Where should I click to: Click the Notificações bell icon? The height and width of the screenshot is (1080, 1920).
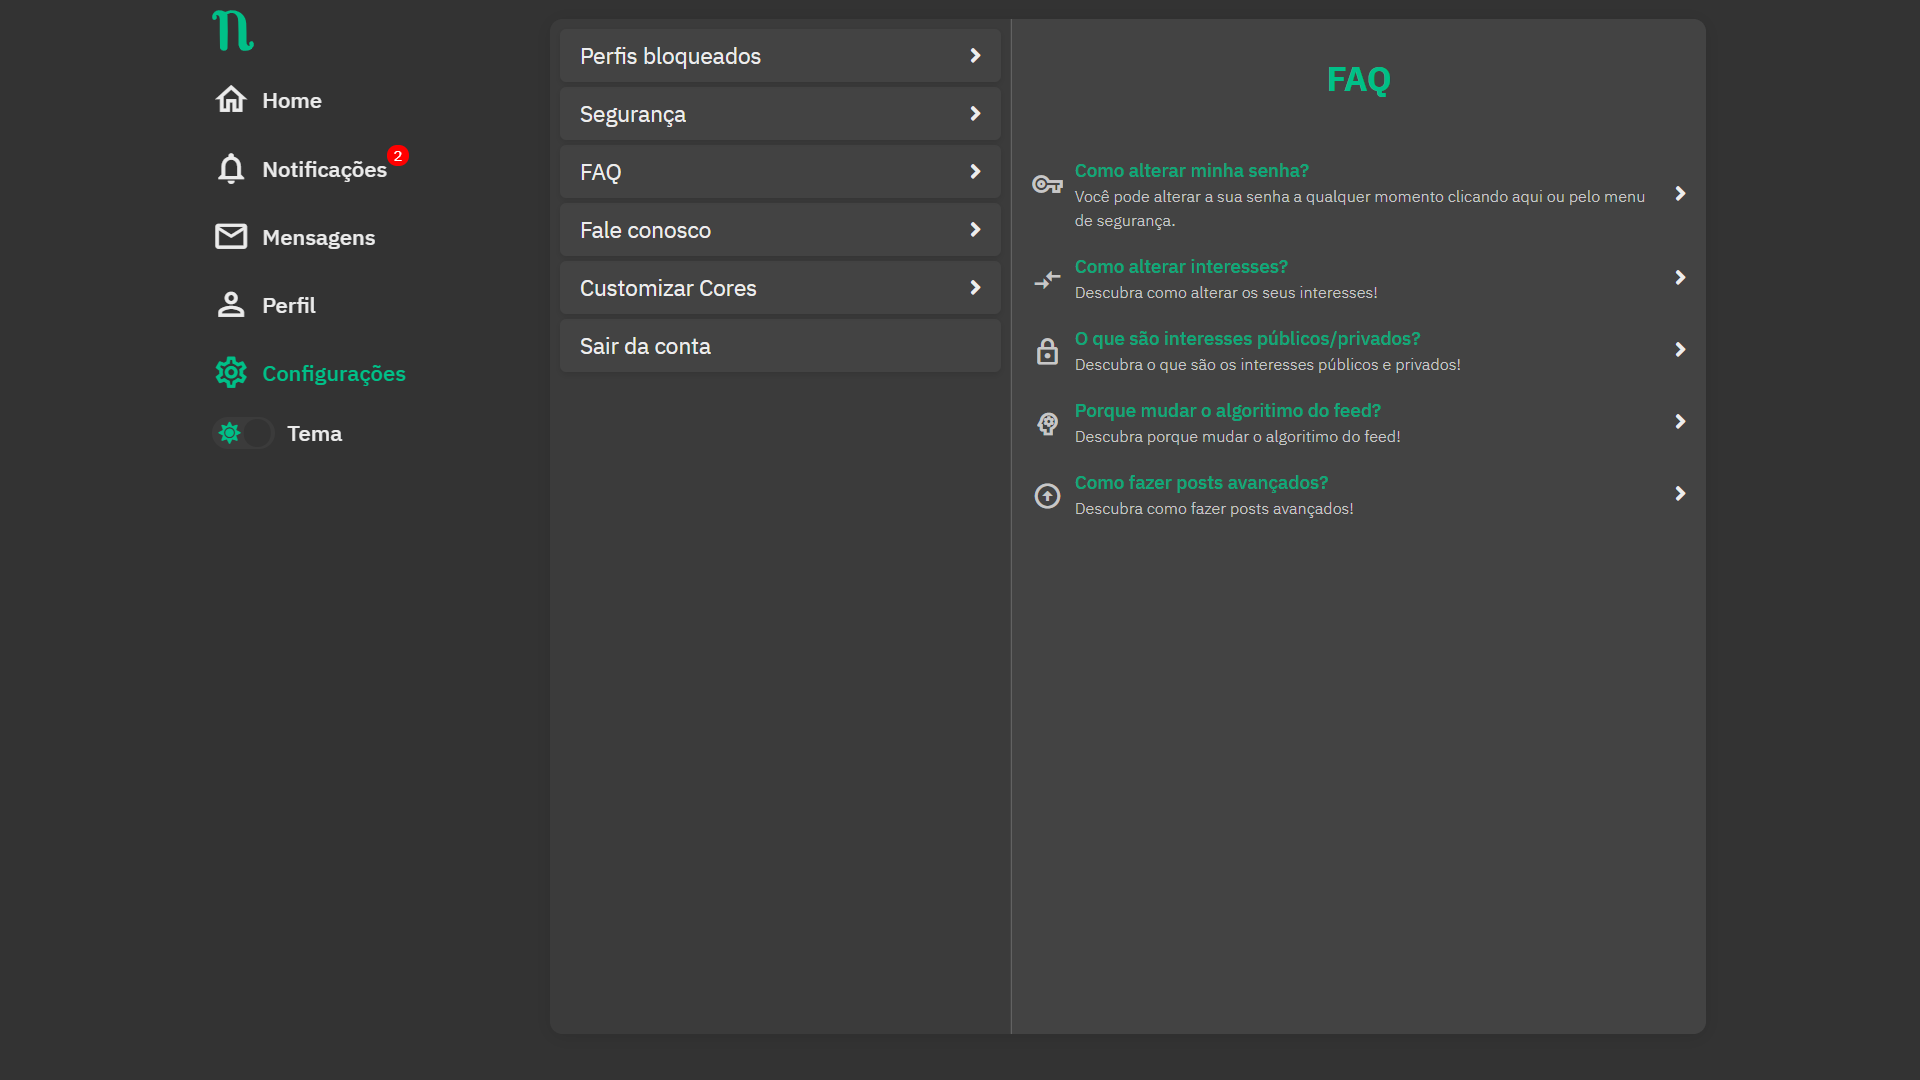(231, 169)
